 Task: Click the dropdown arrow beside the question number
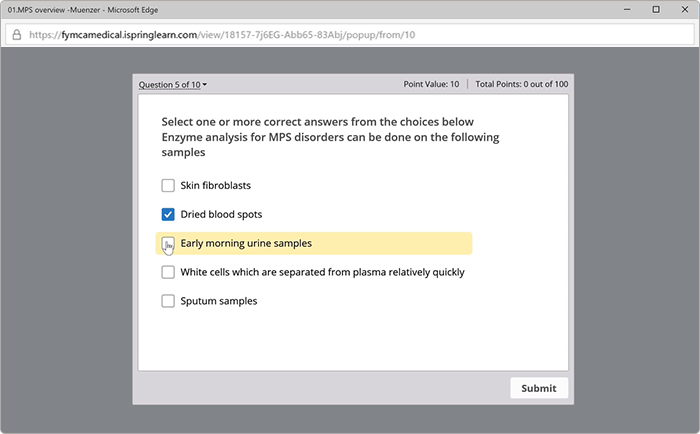coord(204,84)
